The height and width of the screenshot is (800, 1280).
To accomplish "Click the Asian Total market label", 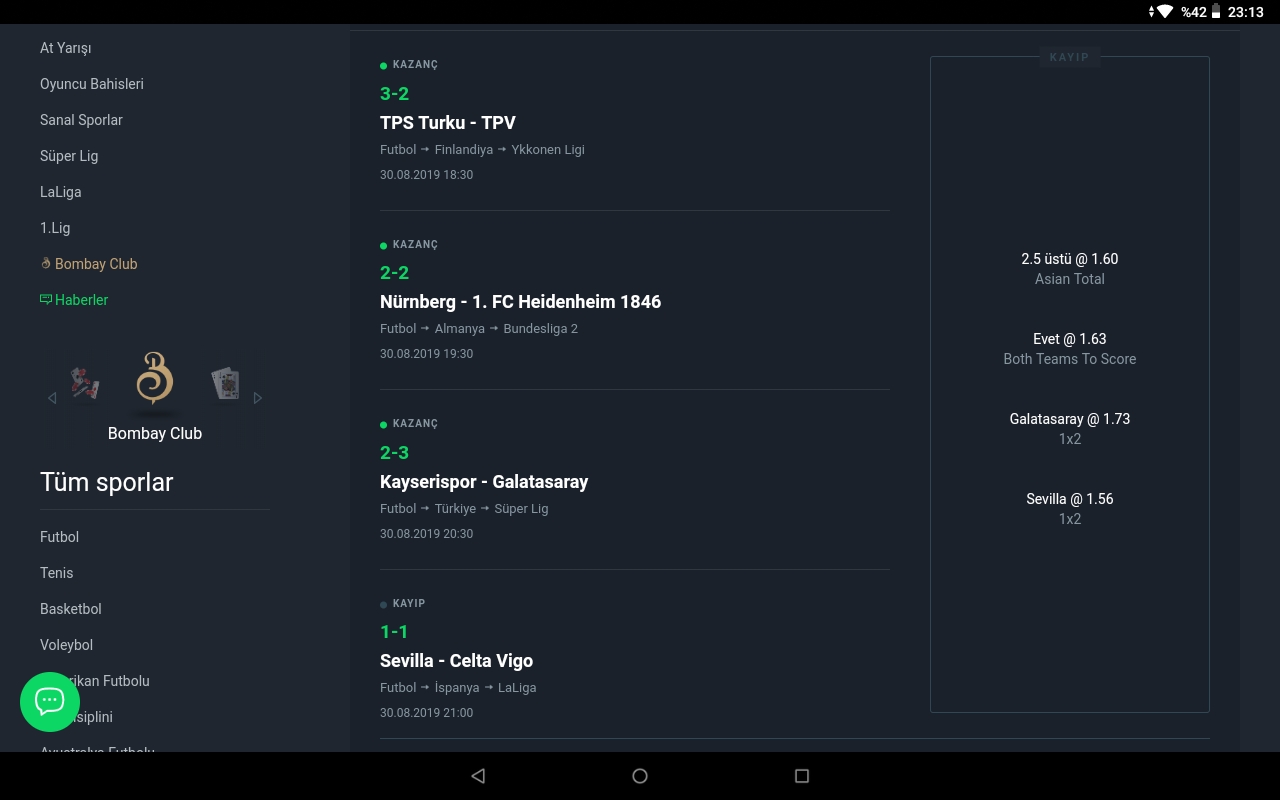I will 1070,279.
